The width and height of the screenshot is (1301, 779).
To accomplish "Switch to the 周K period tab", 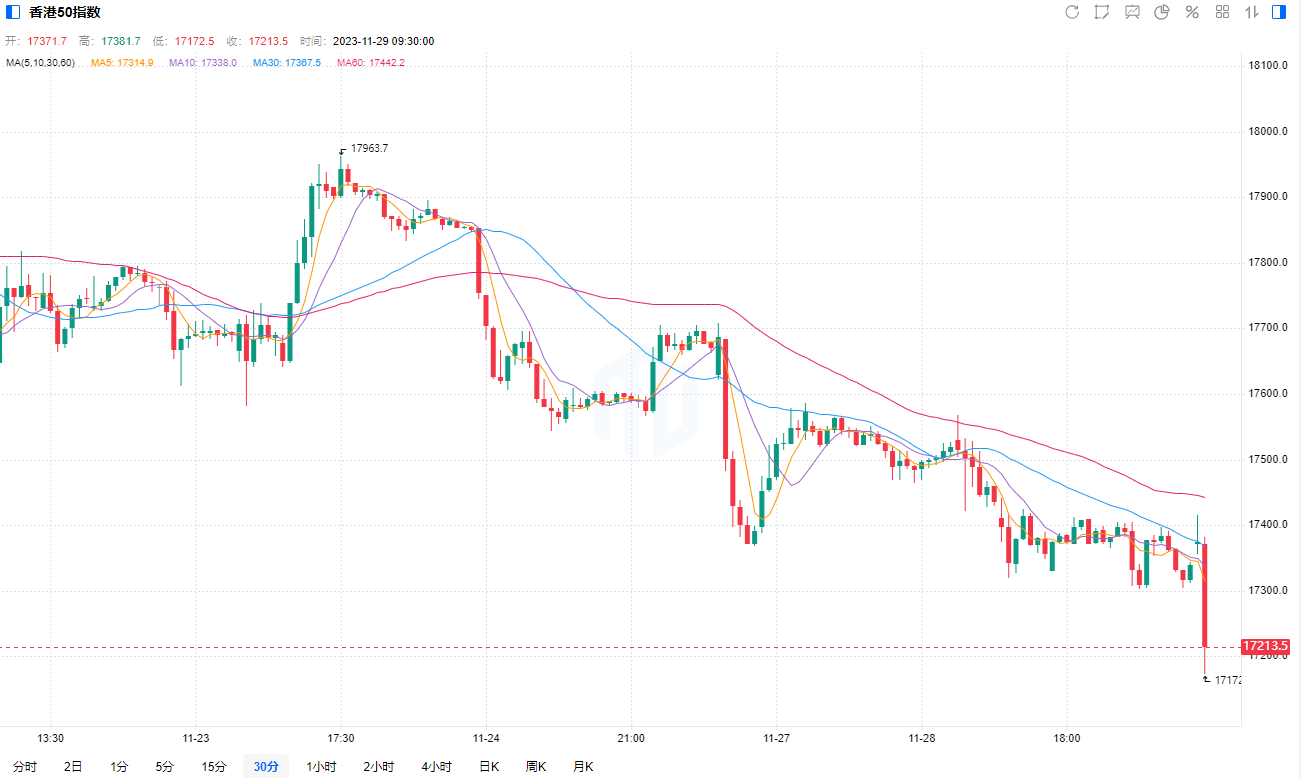I will tap(536, 767).
